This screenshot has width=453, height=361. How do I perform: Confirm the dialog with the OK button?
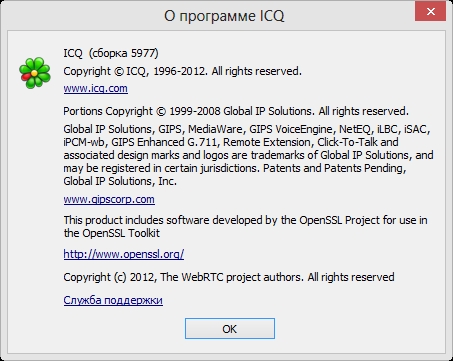pos(230,329)
